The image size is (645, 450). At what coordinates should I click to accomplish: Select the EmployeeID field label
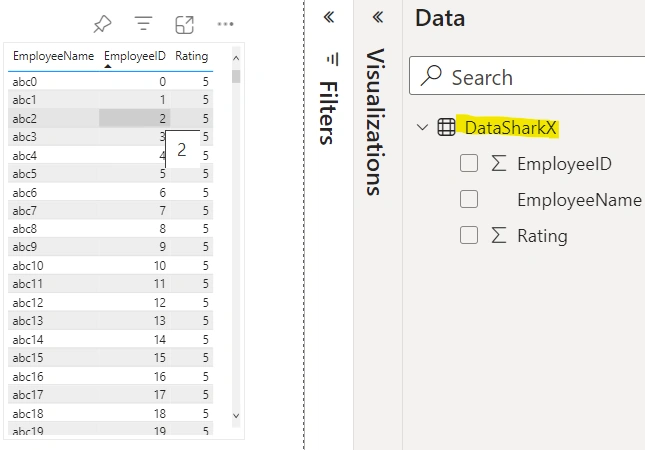click(564, 164)
